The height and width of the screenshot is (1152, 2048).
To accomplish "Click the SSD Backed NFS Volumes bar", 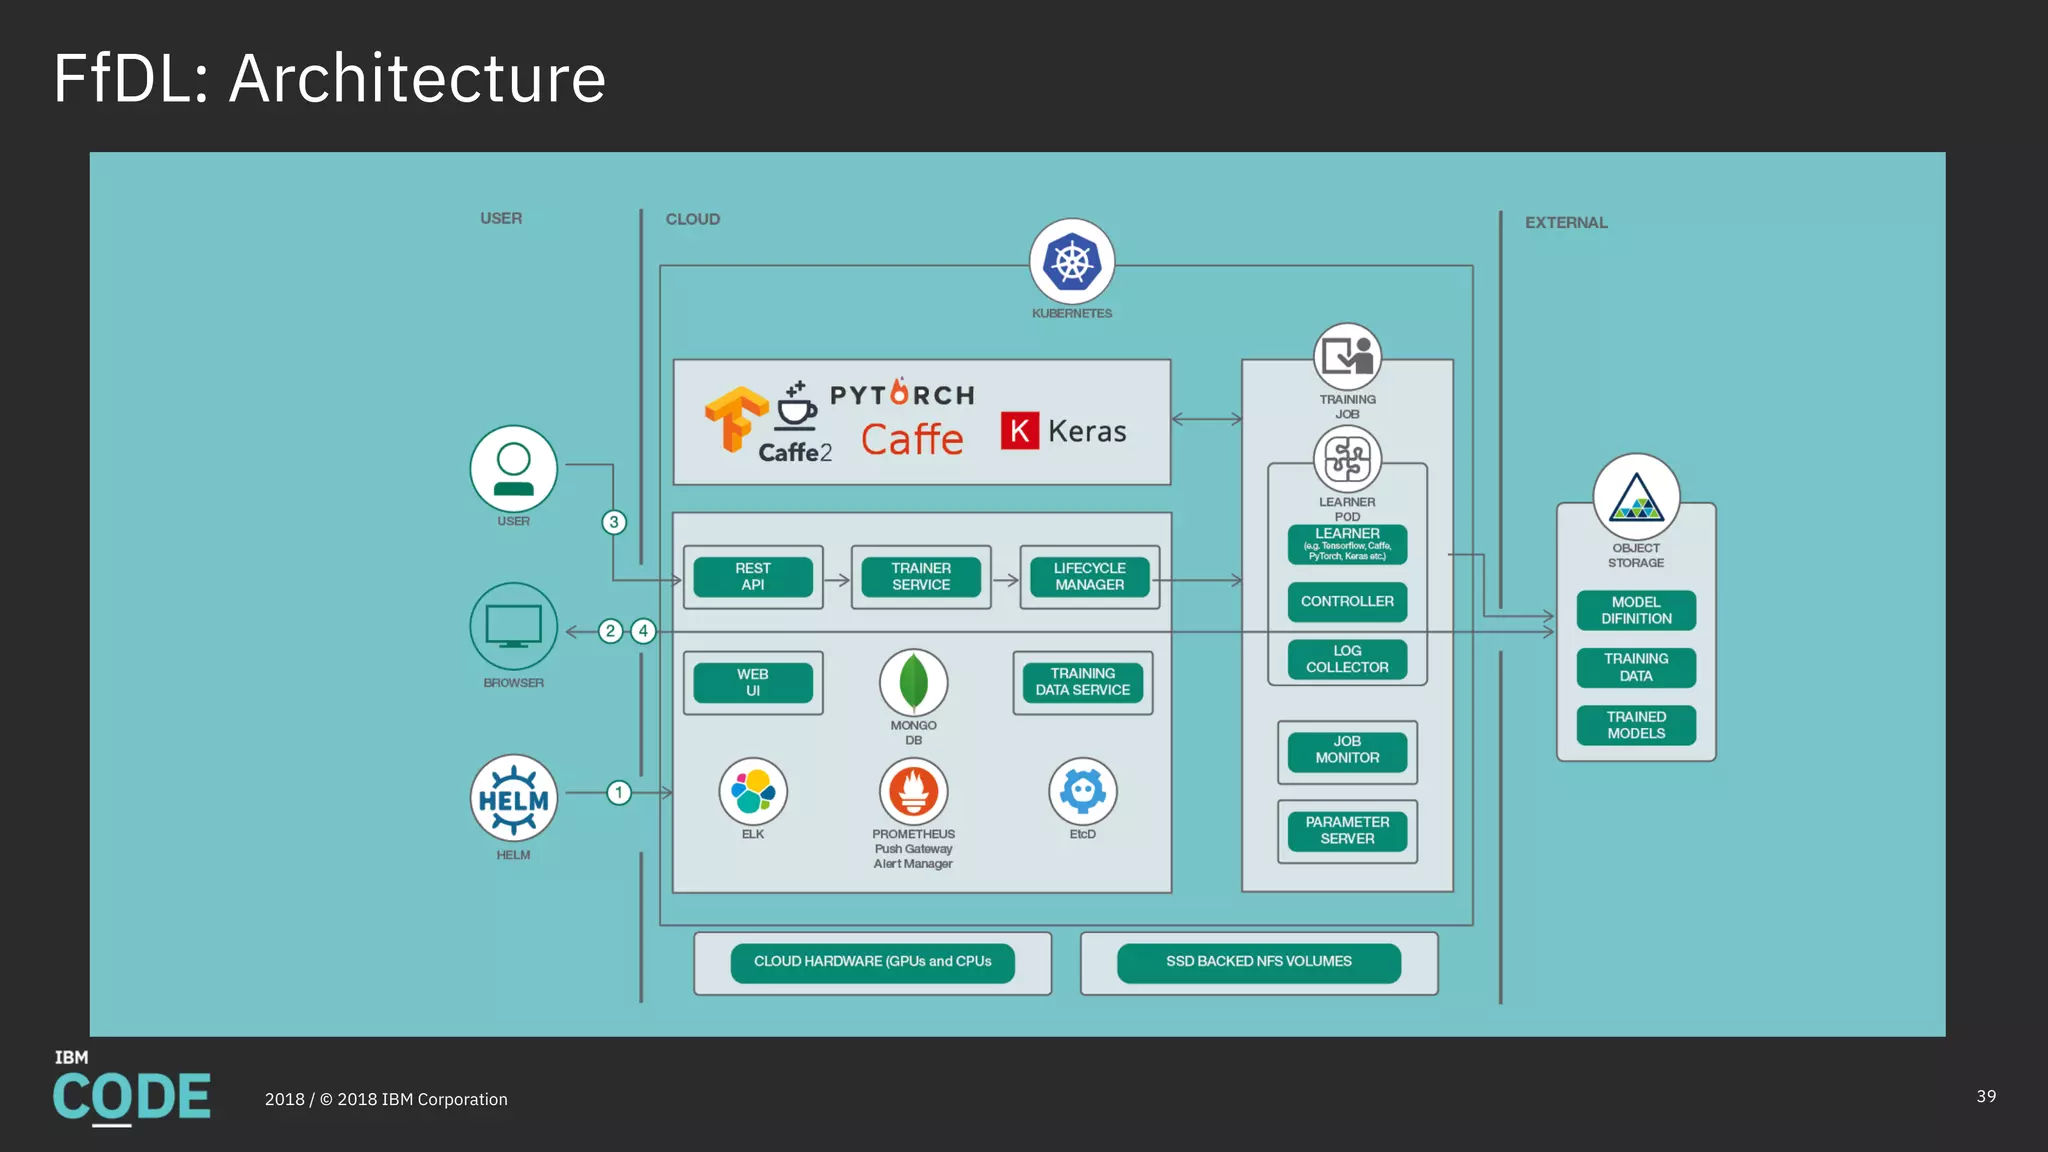I will click(1258, 962).
